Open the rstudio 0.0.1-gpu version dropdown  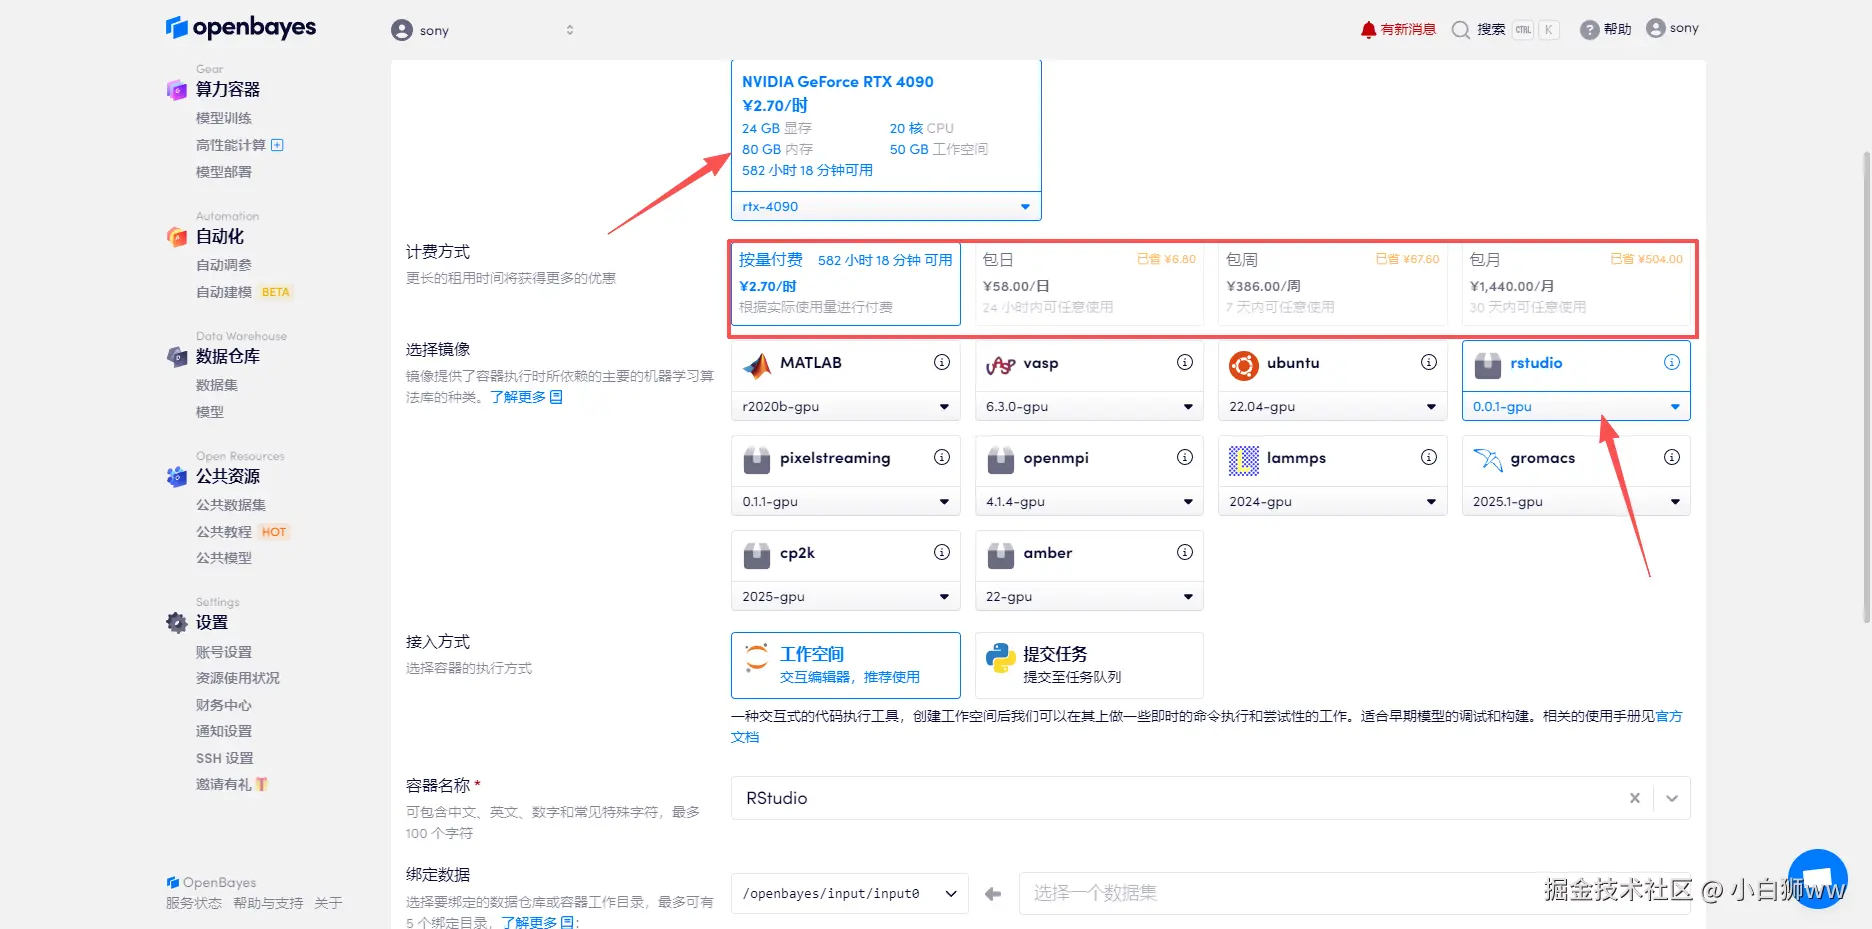tap(1576, 406)
